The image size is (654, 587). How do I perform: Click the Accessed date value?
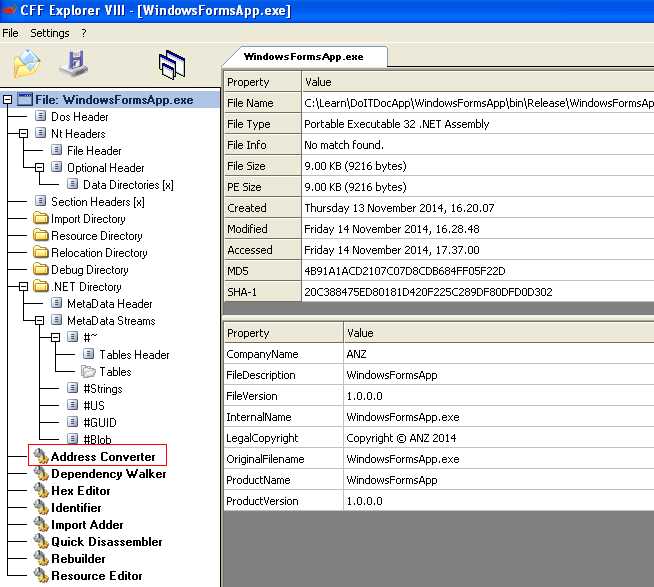[478, 250]
